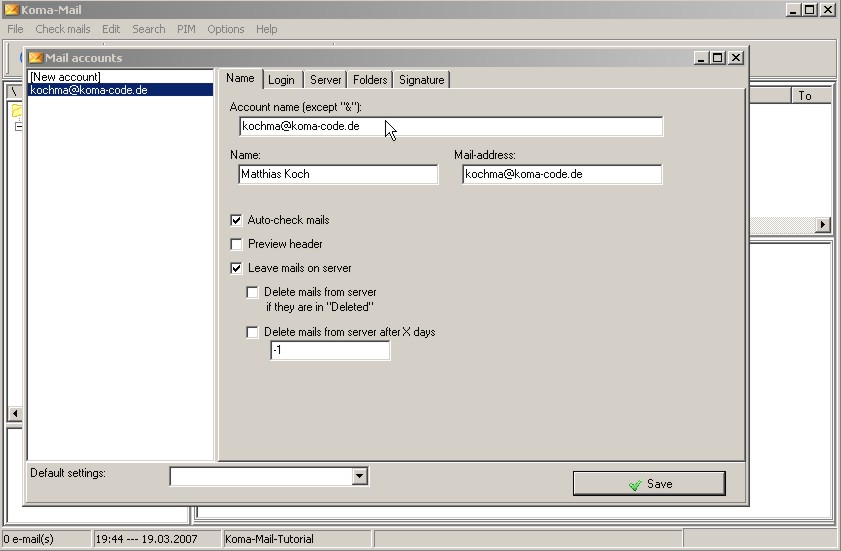
Task: Select [New account] in the accounts list
Action: tap(120, 77)
